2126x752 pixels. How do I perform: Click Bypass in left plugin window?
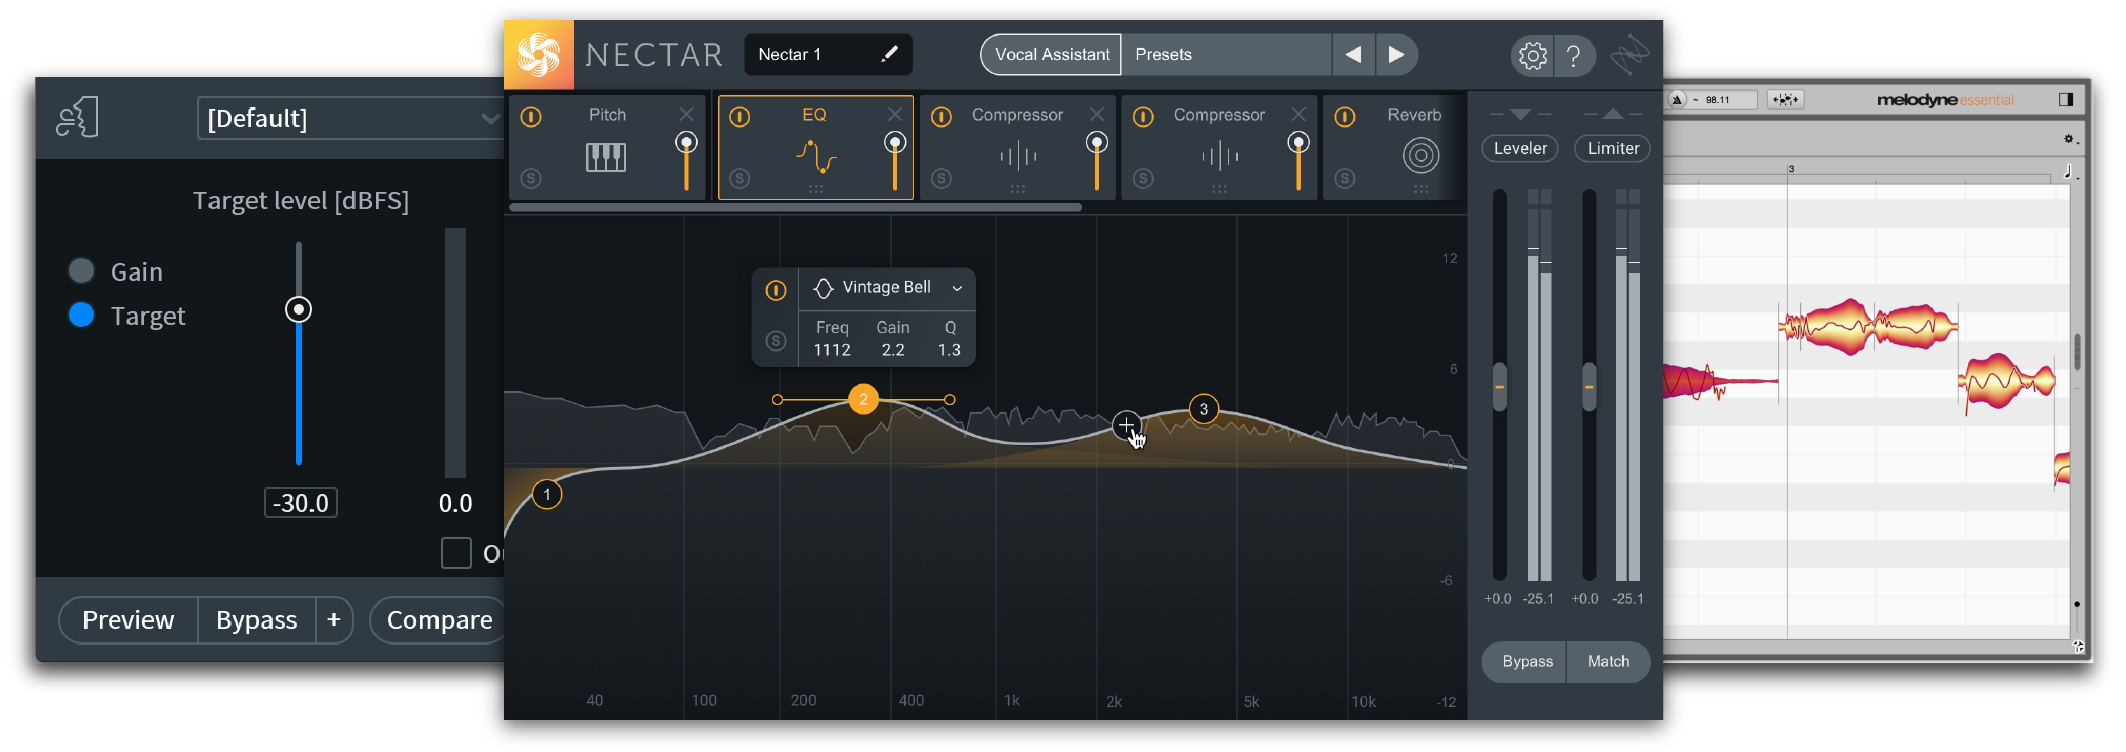click(x=256, y=621)
